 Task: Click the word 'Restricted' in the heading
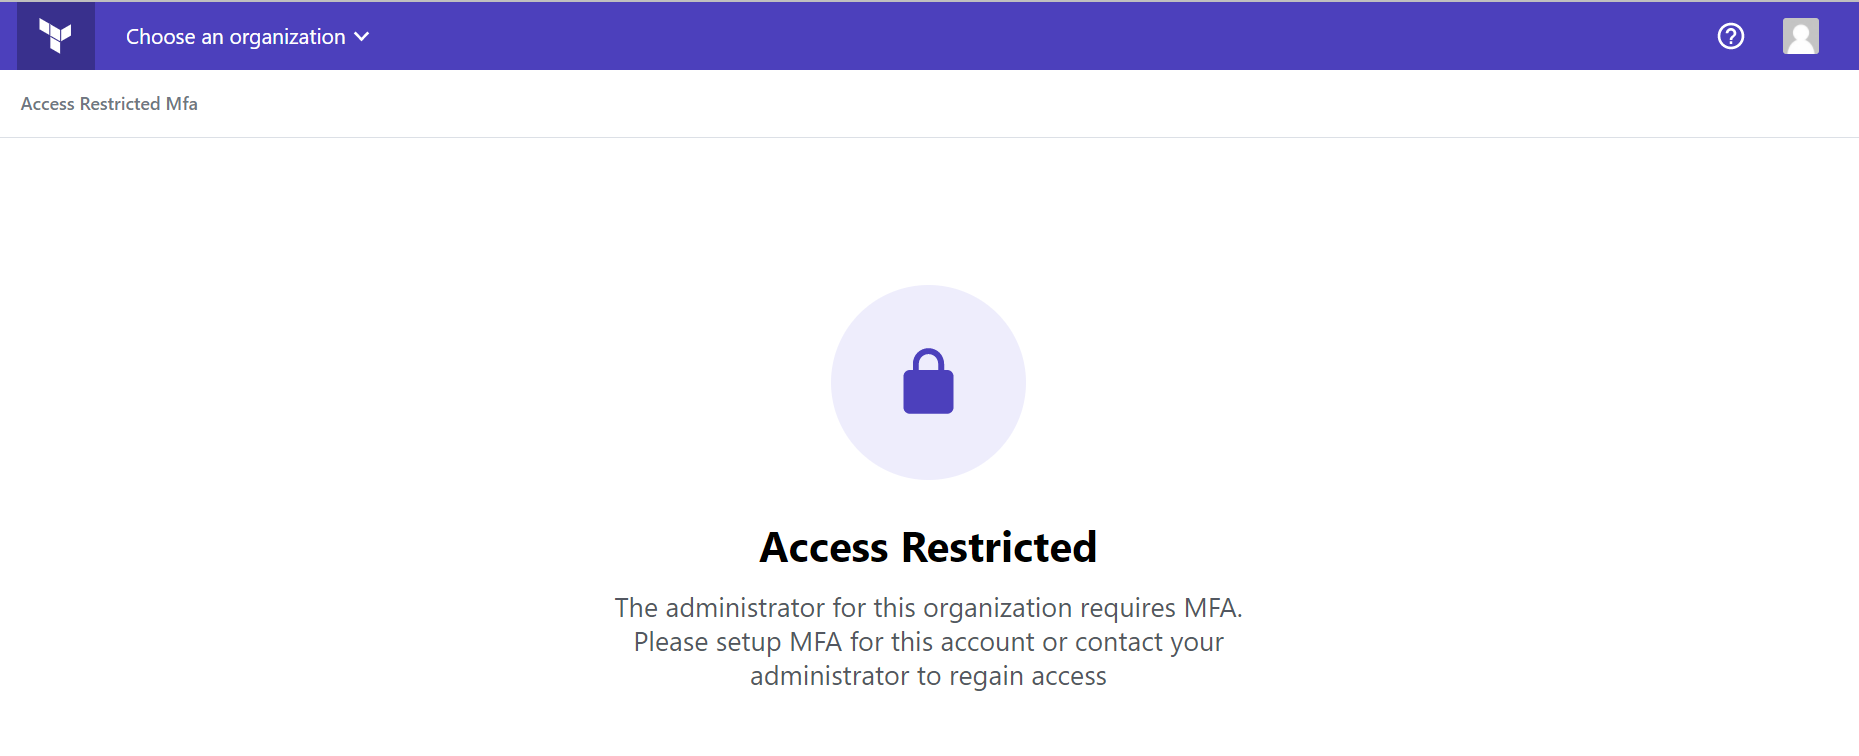[998, 547]
